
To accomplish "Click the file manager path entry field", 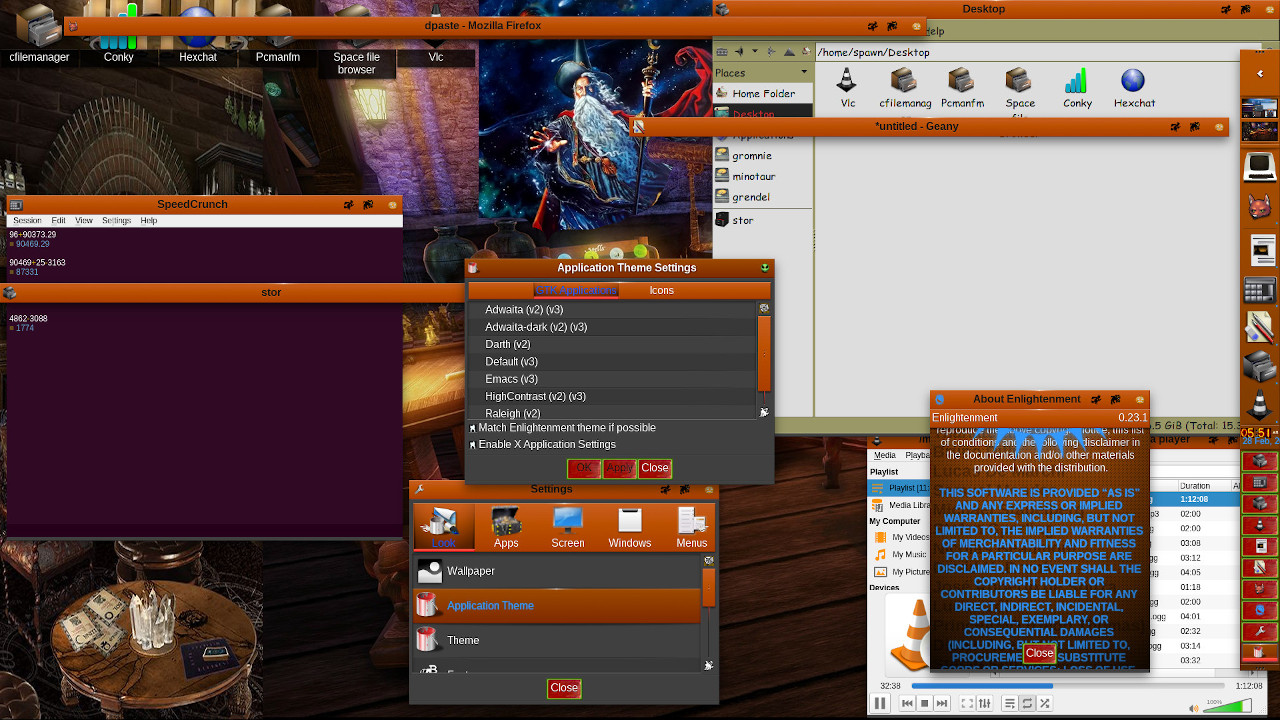I will tap(1026, 52).
